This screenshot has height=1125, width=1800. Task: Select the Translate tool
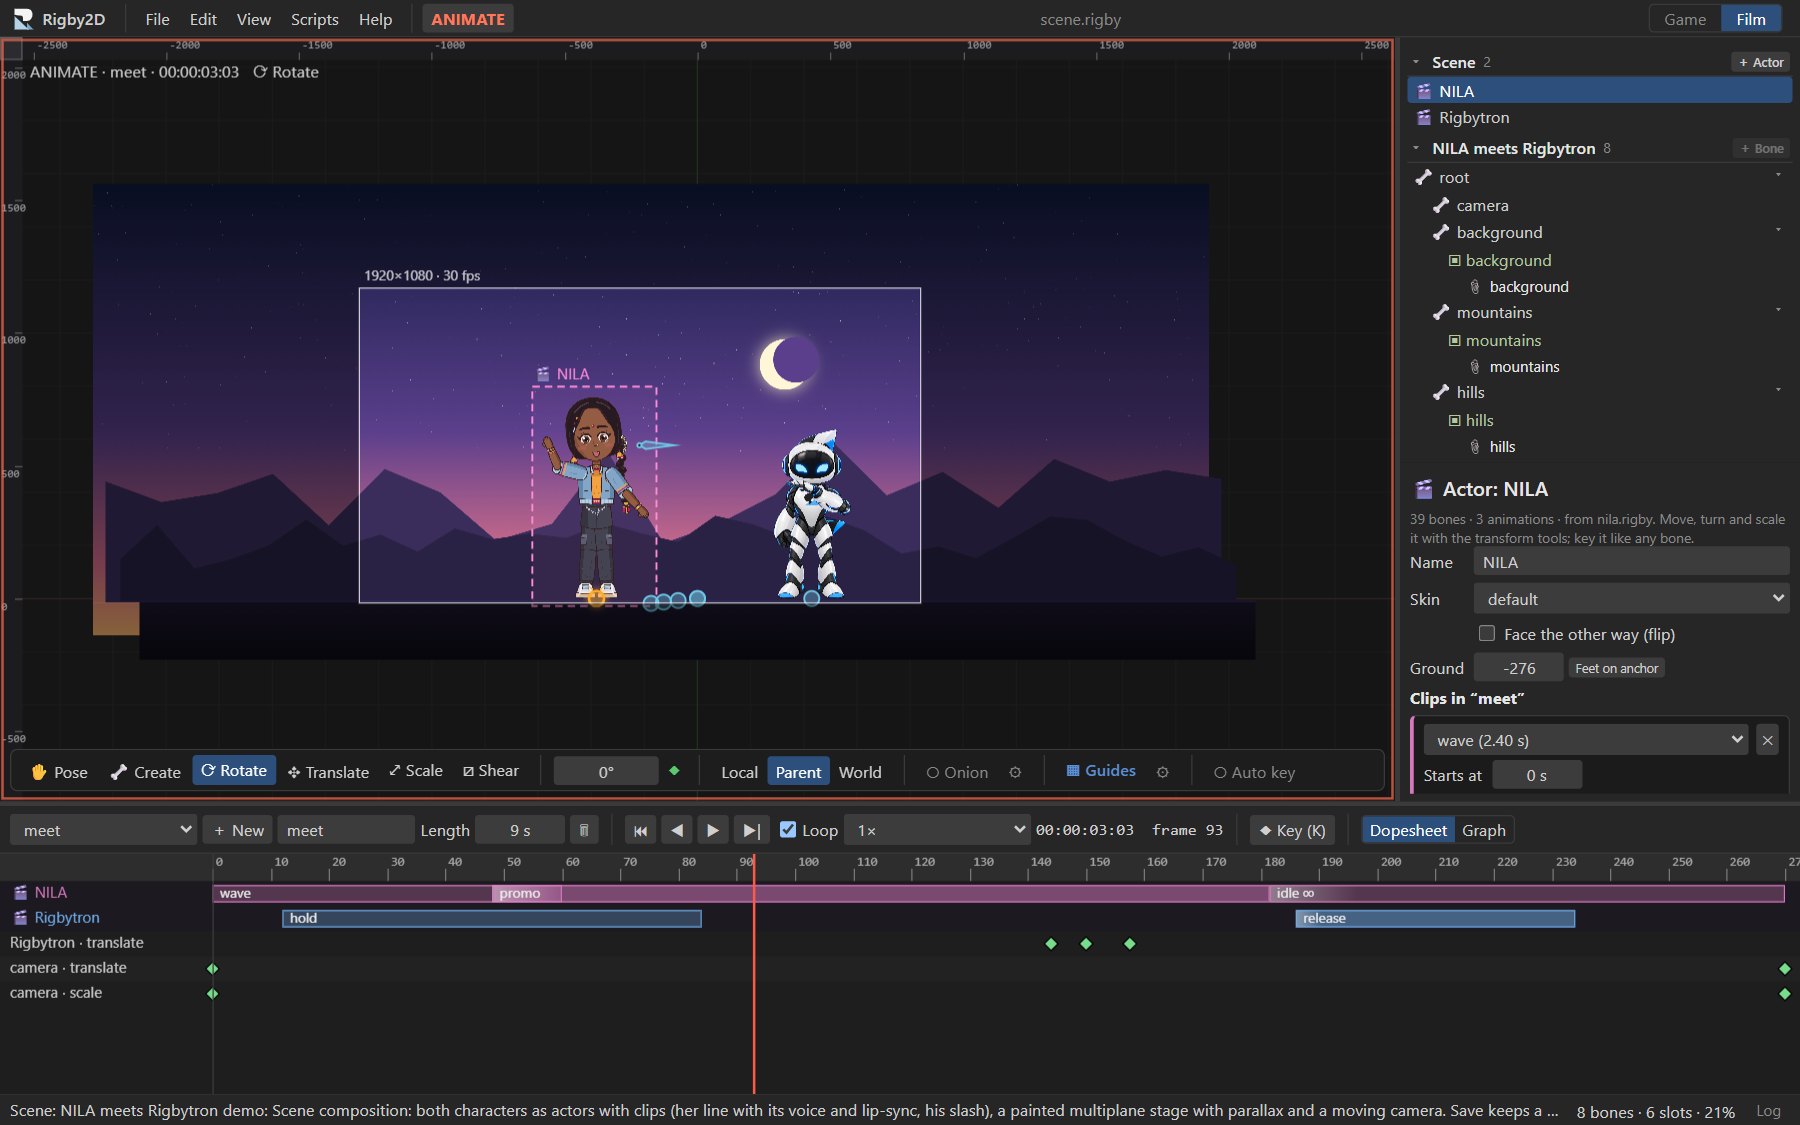328,772
